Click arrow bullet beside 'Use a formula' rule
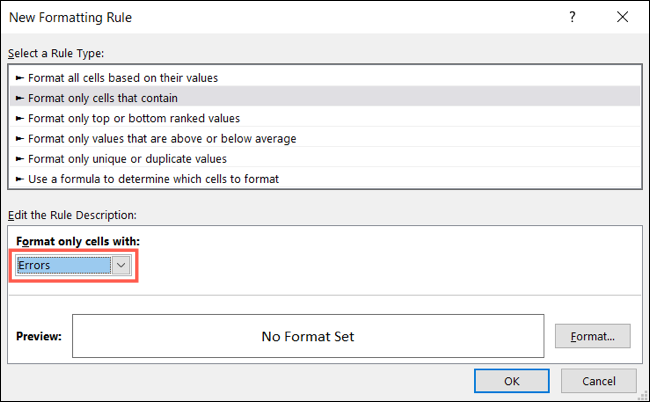Viewport: 650px width, 402px height. 20,179
